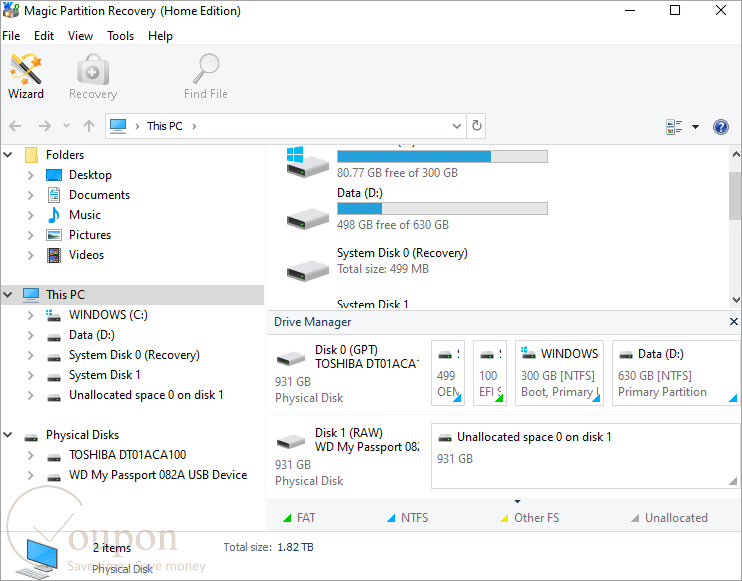
Task: Collapse the Physical Disks node
Action: [x=8, y=435]
